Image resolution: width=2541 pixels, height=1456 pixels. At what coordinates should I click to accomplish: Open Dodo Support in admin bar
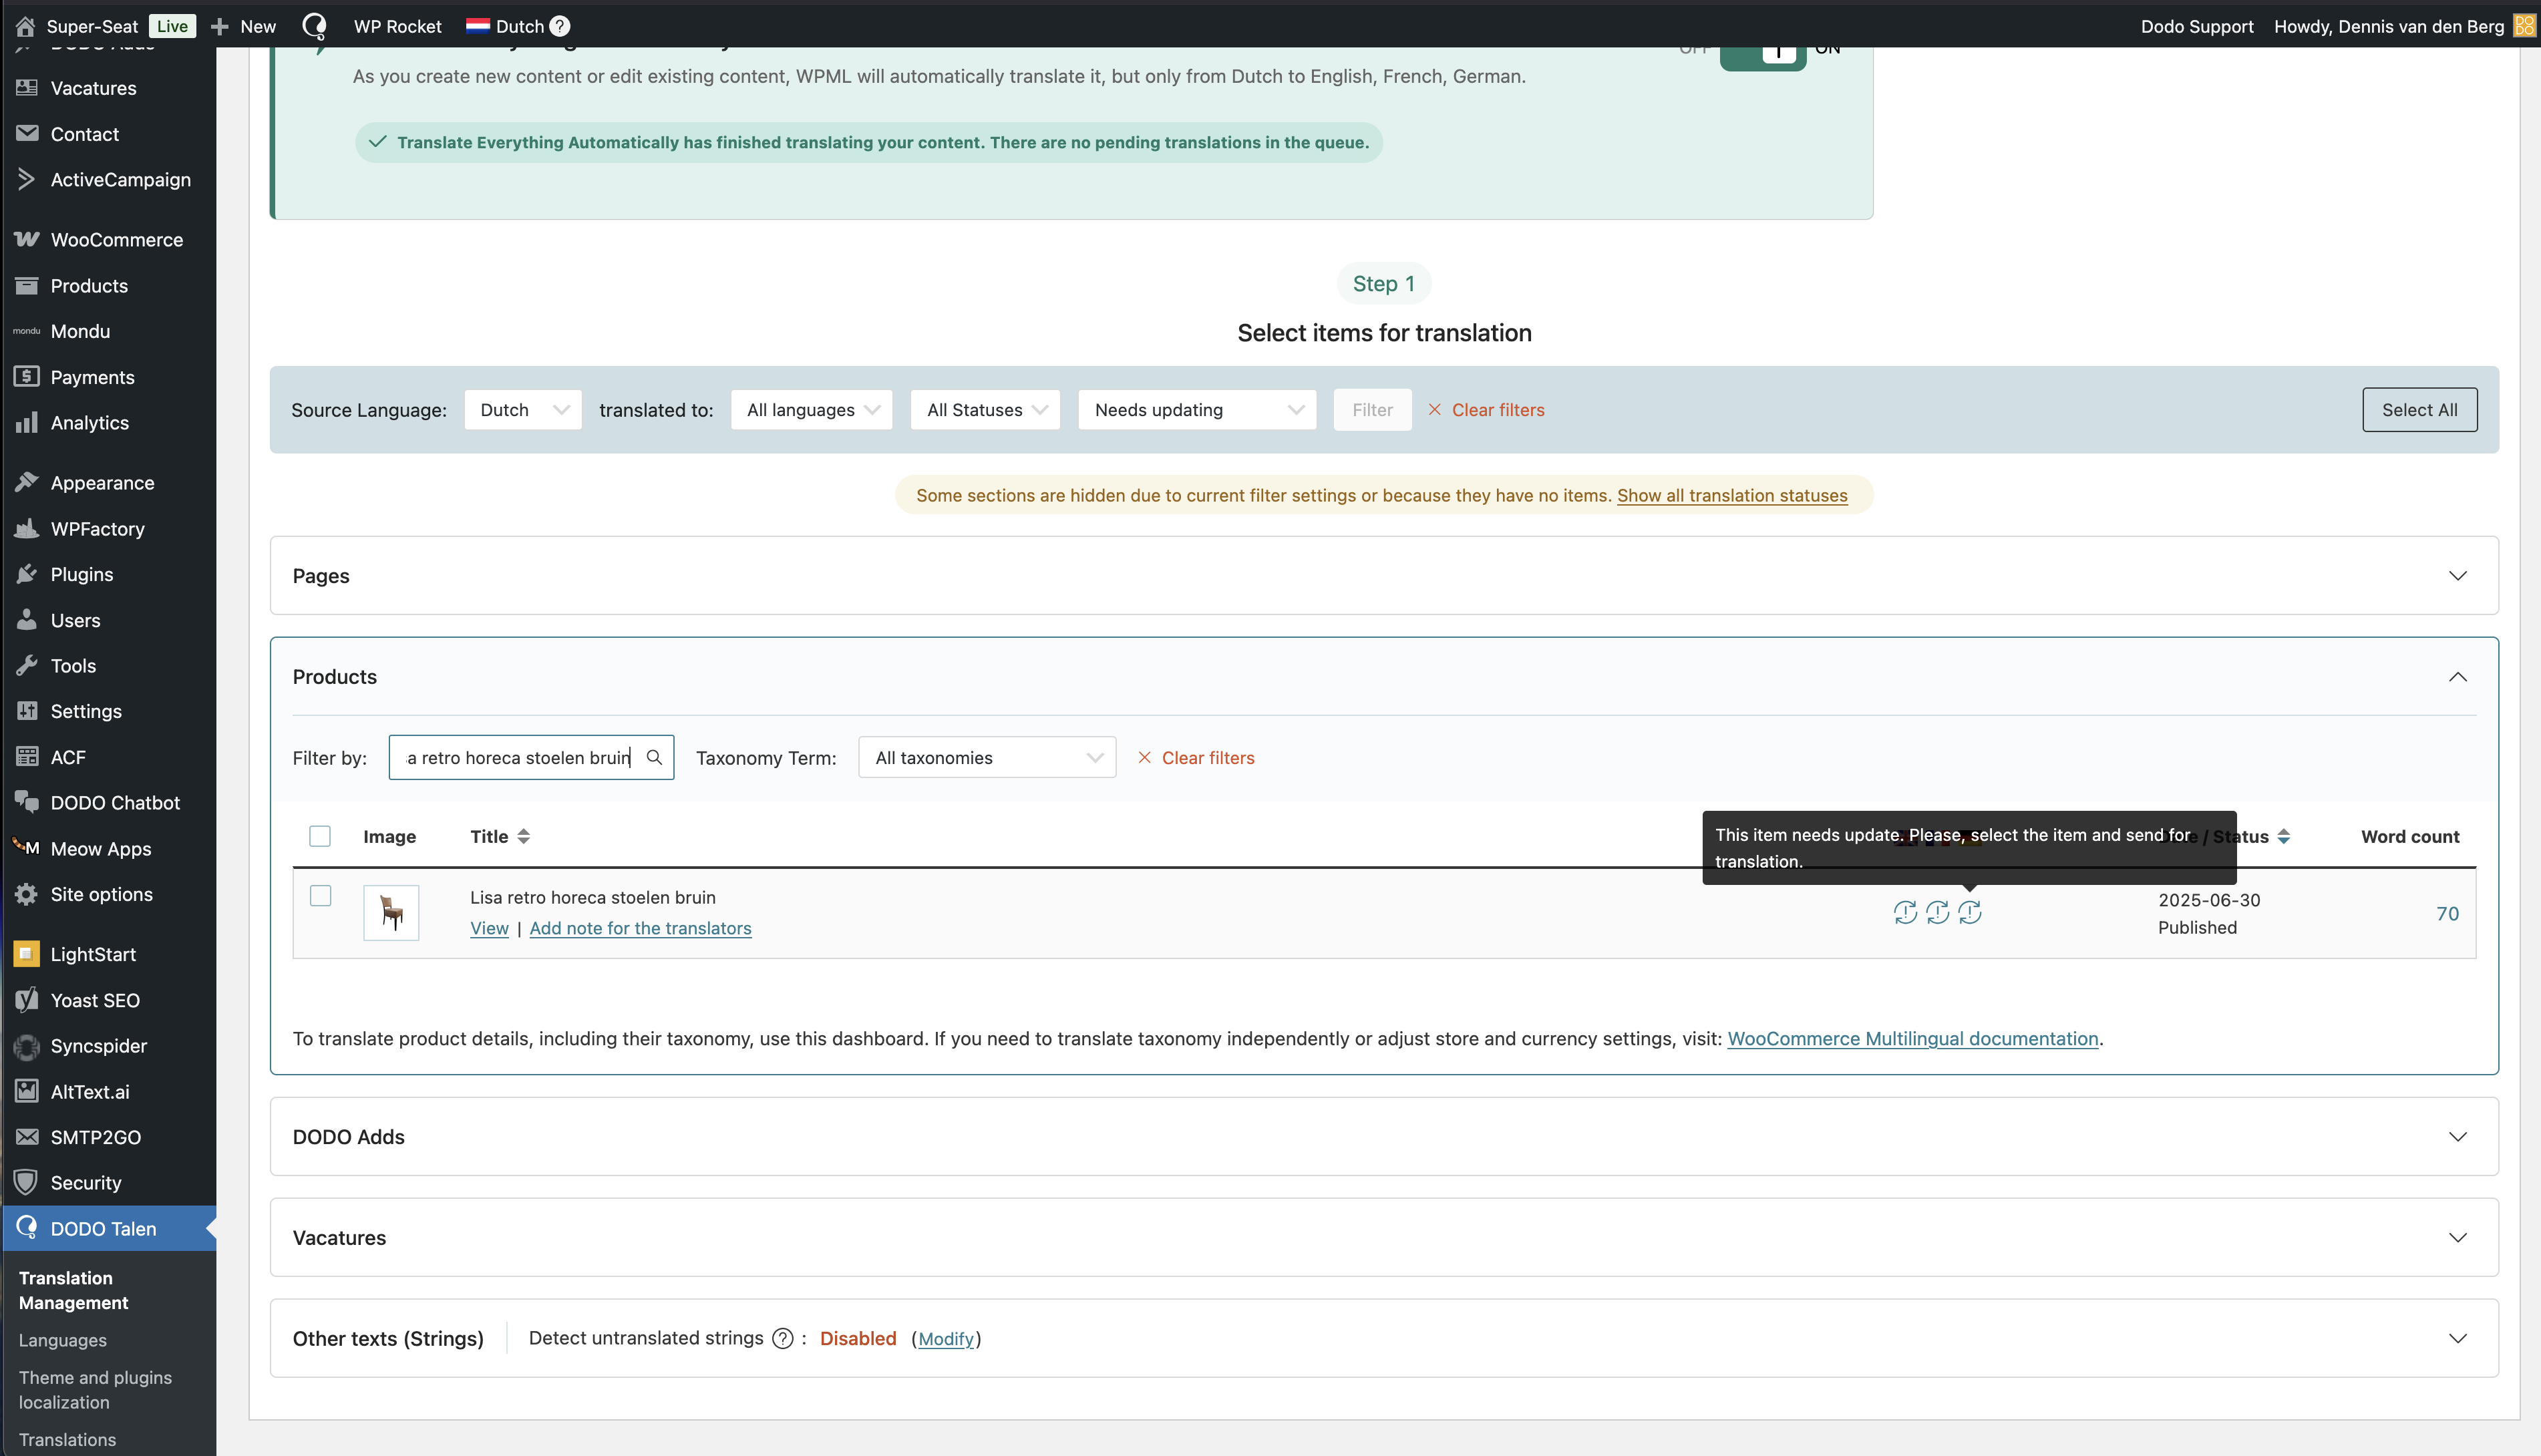(x=2197, y=26)
